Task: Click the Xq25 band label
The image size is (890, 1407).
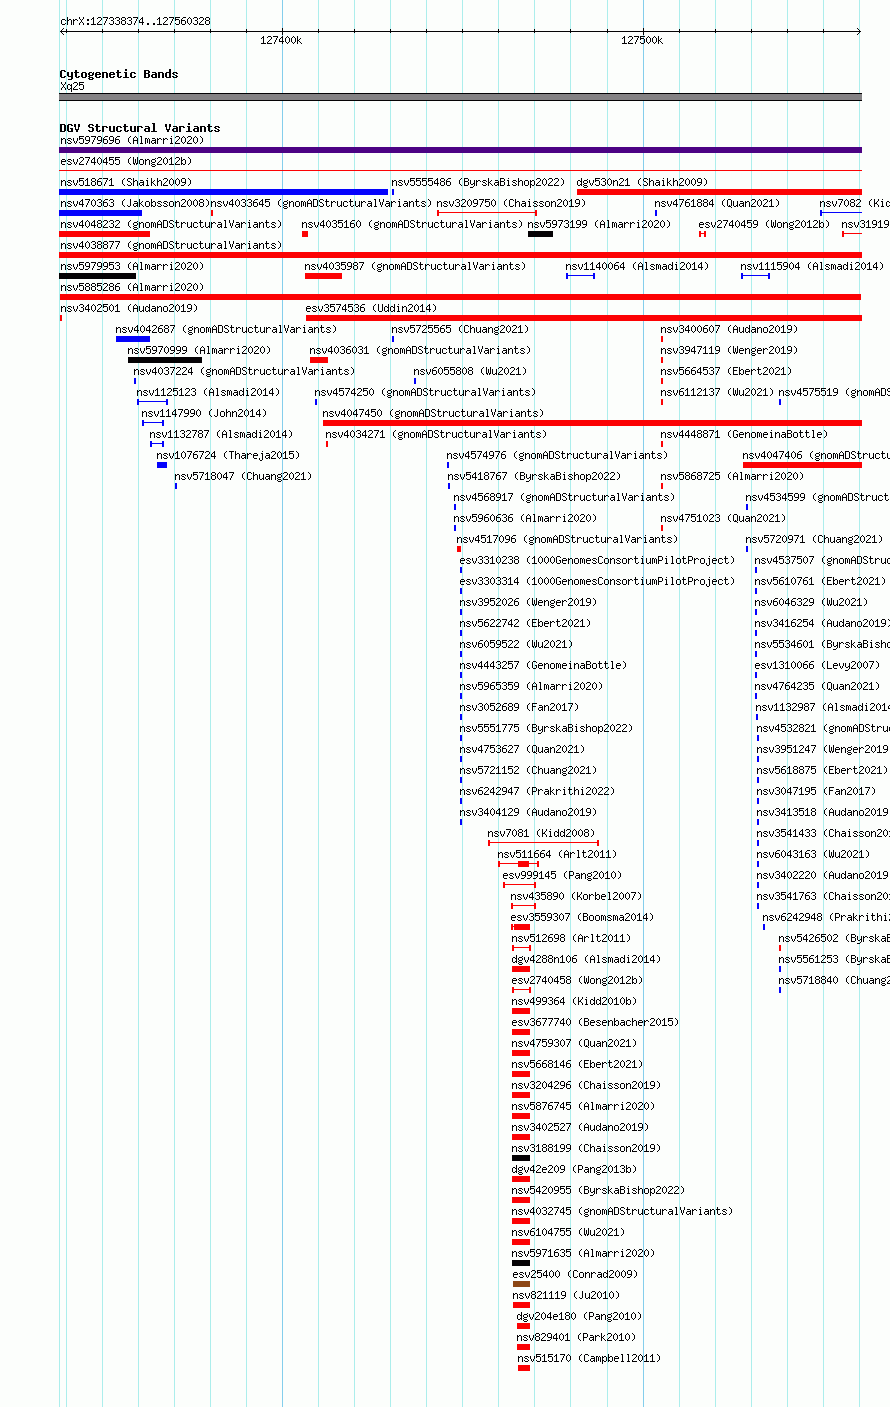Action: tap(72, 86)
